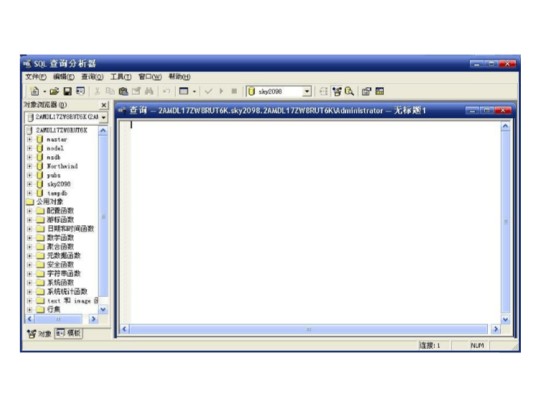Click the Cut (scissors) toolbar icon

97,91
